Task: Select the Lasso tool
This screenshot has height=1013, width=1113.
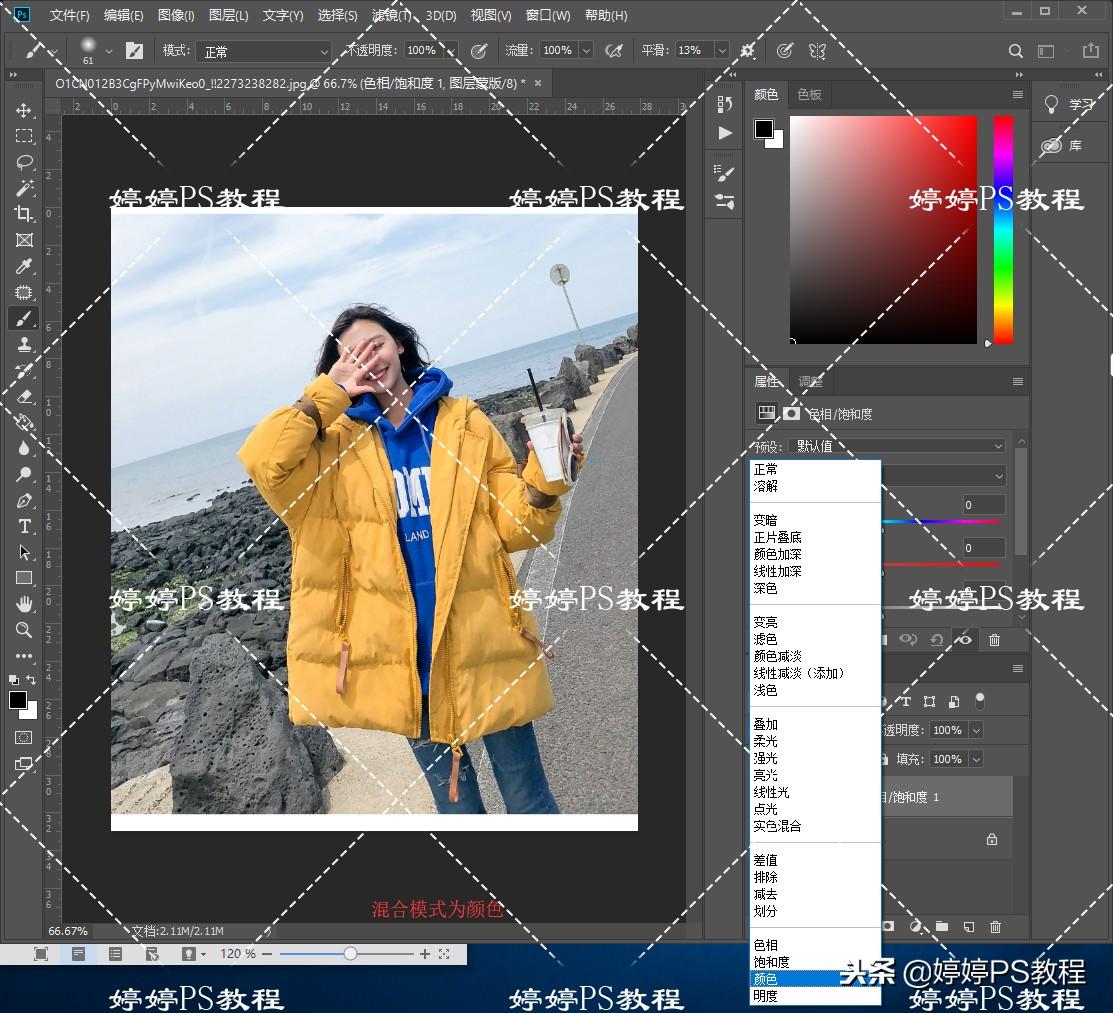Action: tap(23, 162)
